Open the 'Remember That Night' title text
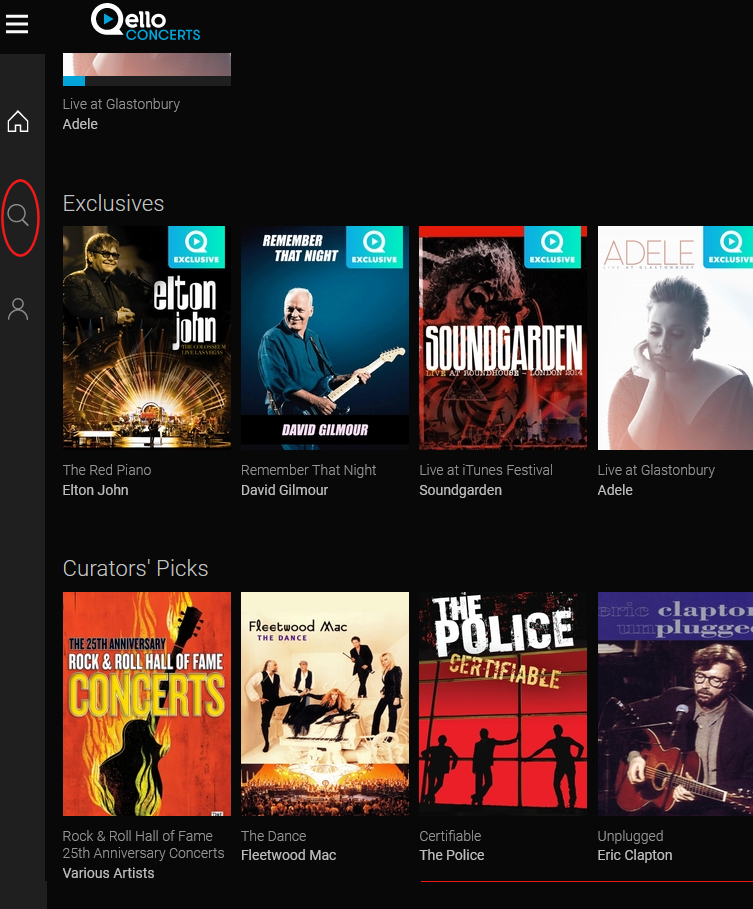Viewport: 753px width, 909px height. [x=308, y=470]
